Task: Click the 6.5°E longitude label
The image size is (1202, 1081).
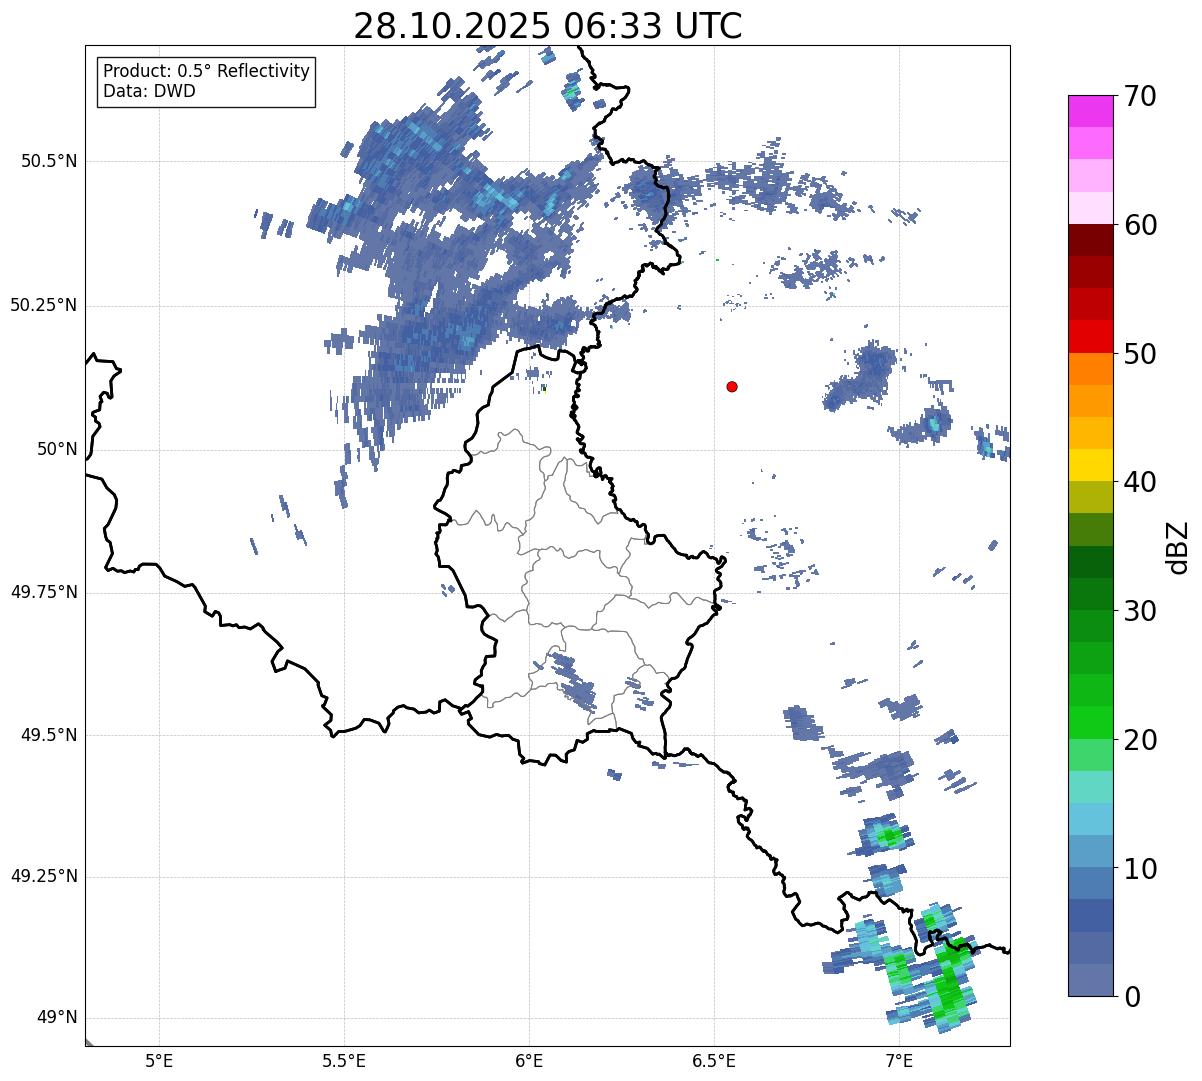Action: coord(714,1060)
